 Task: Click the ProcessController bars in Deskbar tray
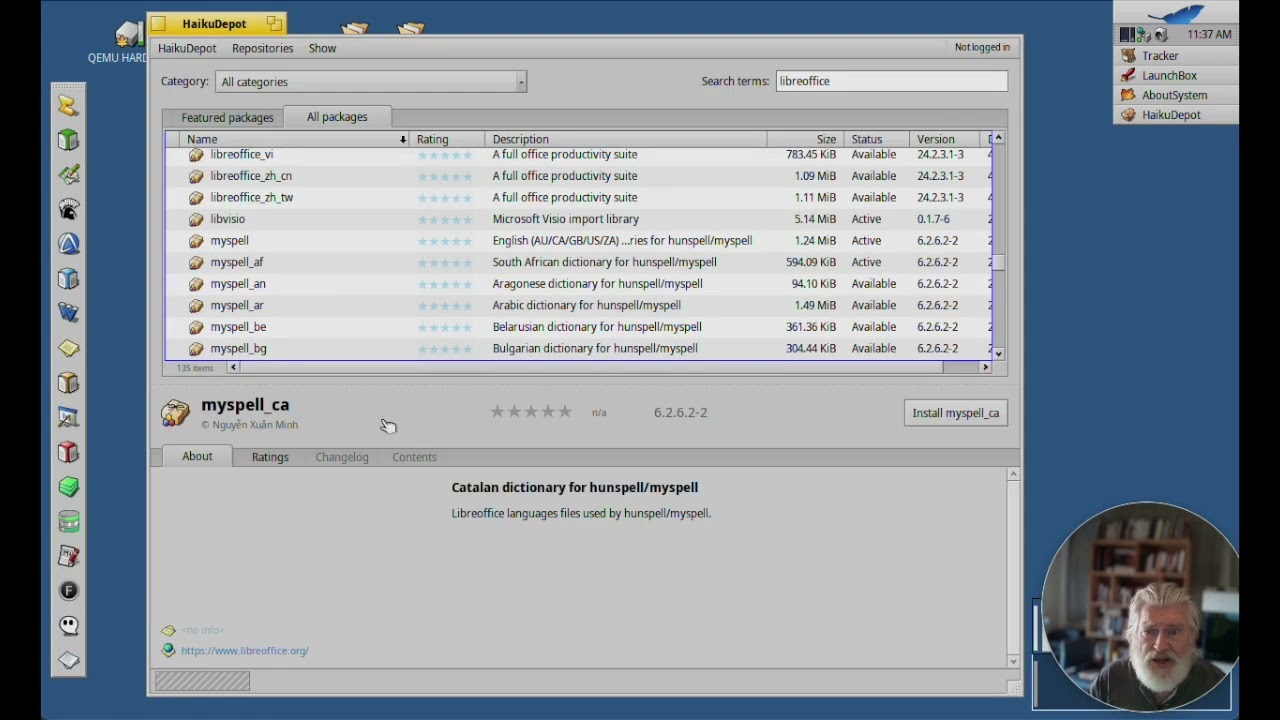tap(1128, 34)
